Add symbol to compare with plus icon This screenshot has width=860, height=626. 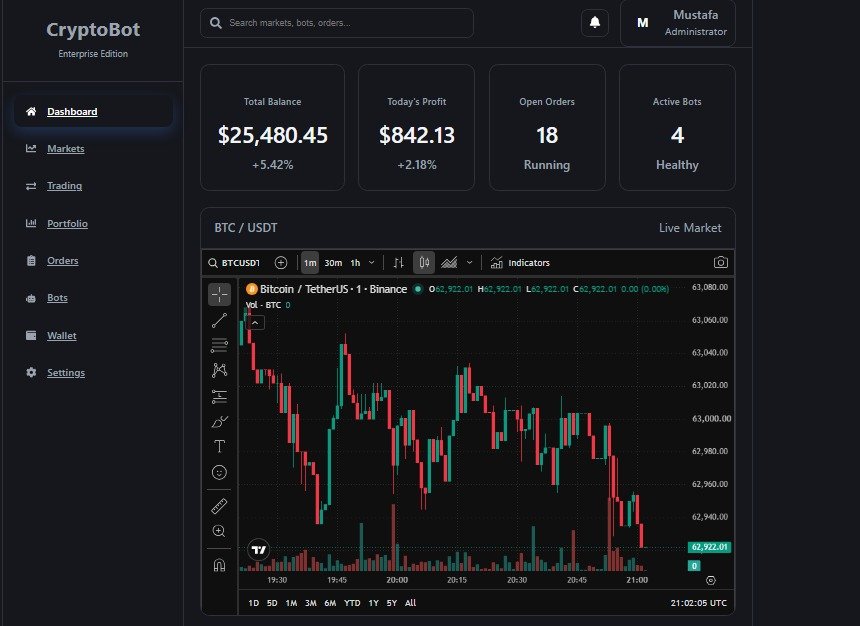[281, 263]
